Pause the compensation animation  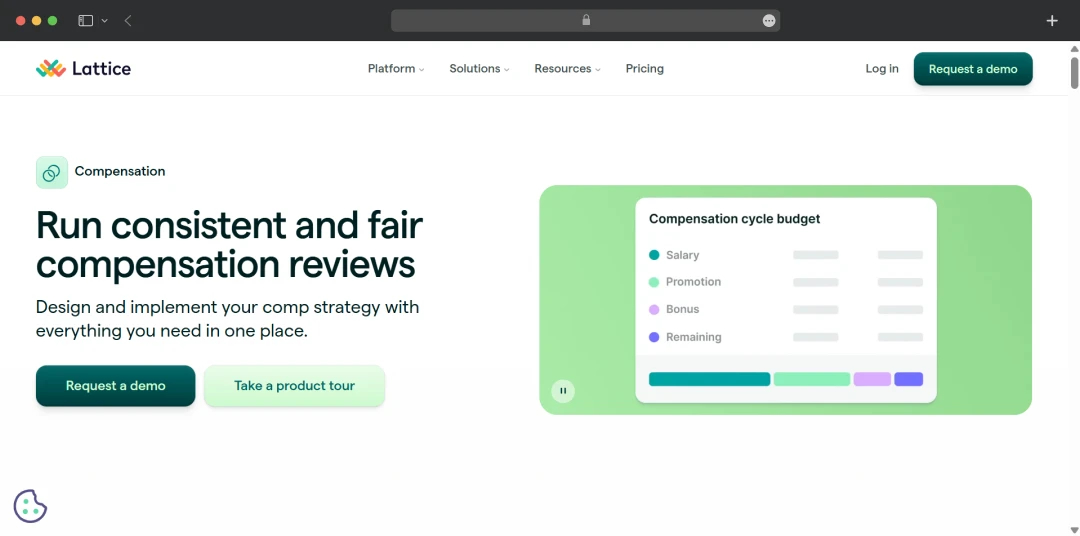click(563, 391)
